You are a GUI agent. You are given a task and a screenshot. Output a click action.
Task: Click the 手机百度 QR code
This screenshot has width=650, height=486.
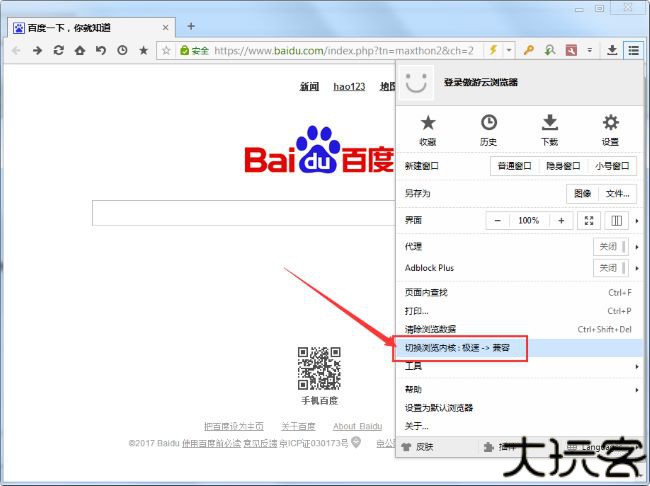pos(319,368)
